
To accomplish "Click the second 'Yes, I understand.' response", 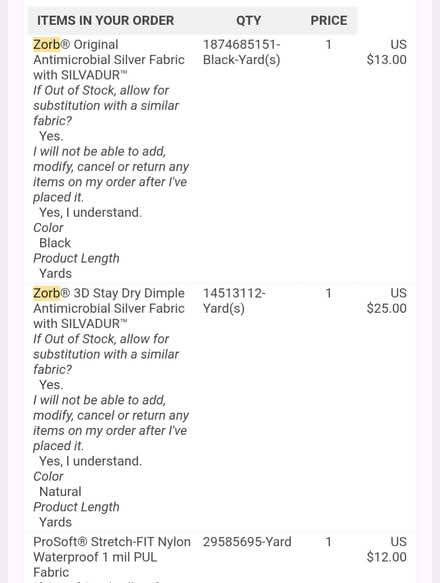I will point(90,461).
